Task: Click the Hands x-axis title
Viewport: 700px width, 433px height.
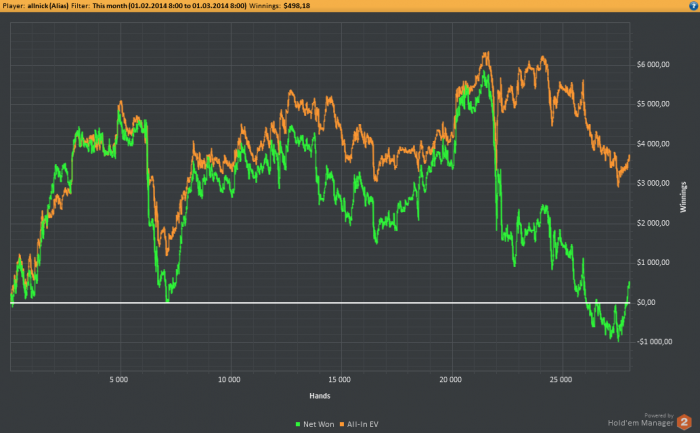Action: tap(320, 396)
